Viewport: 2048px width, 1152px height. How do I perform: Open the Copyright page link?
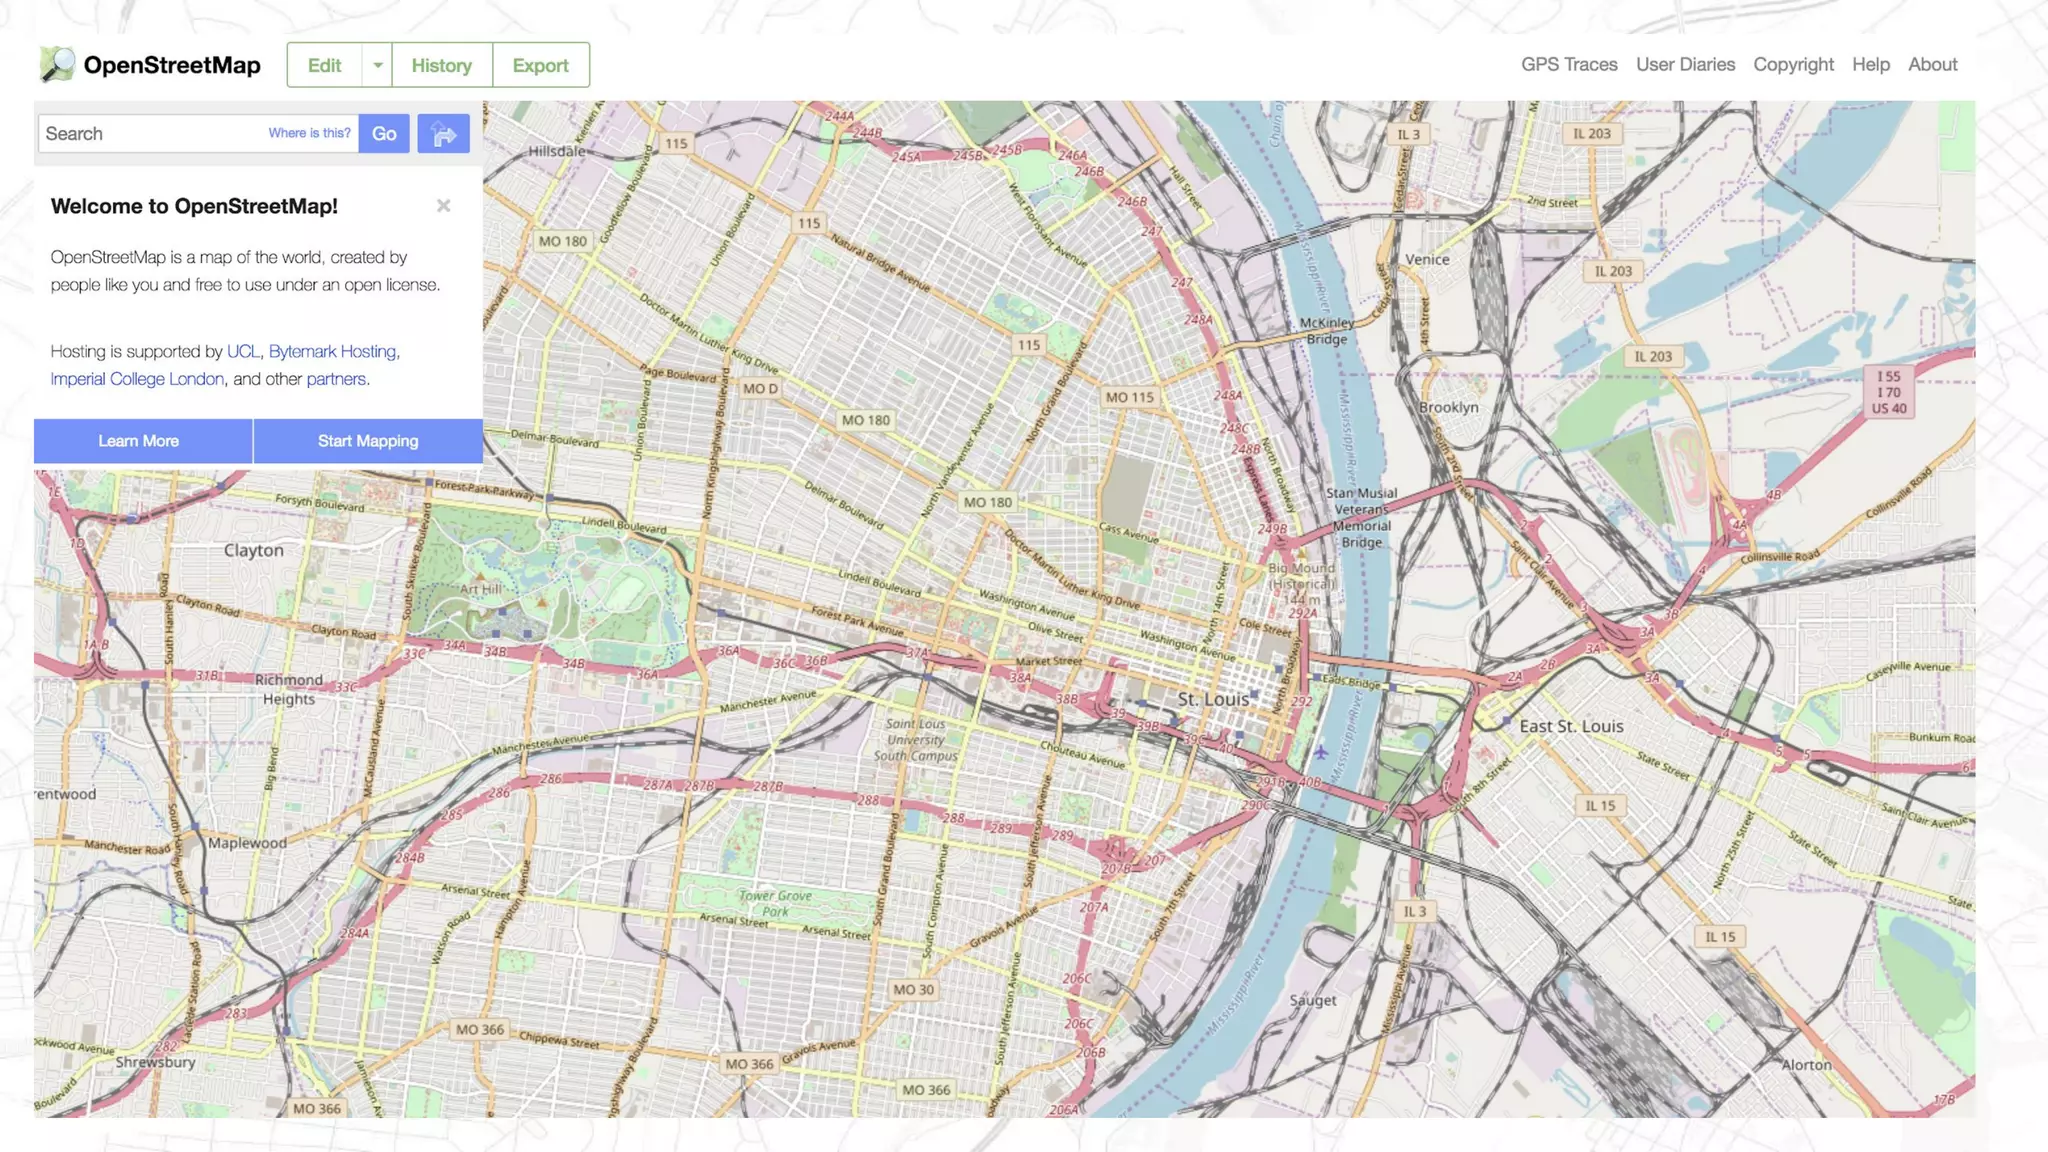point(1793,64)
